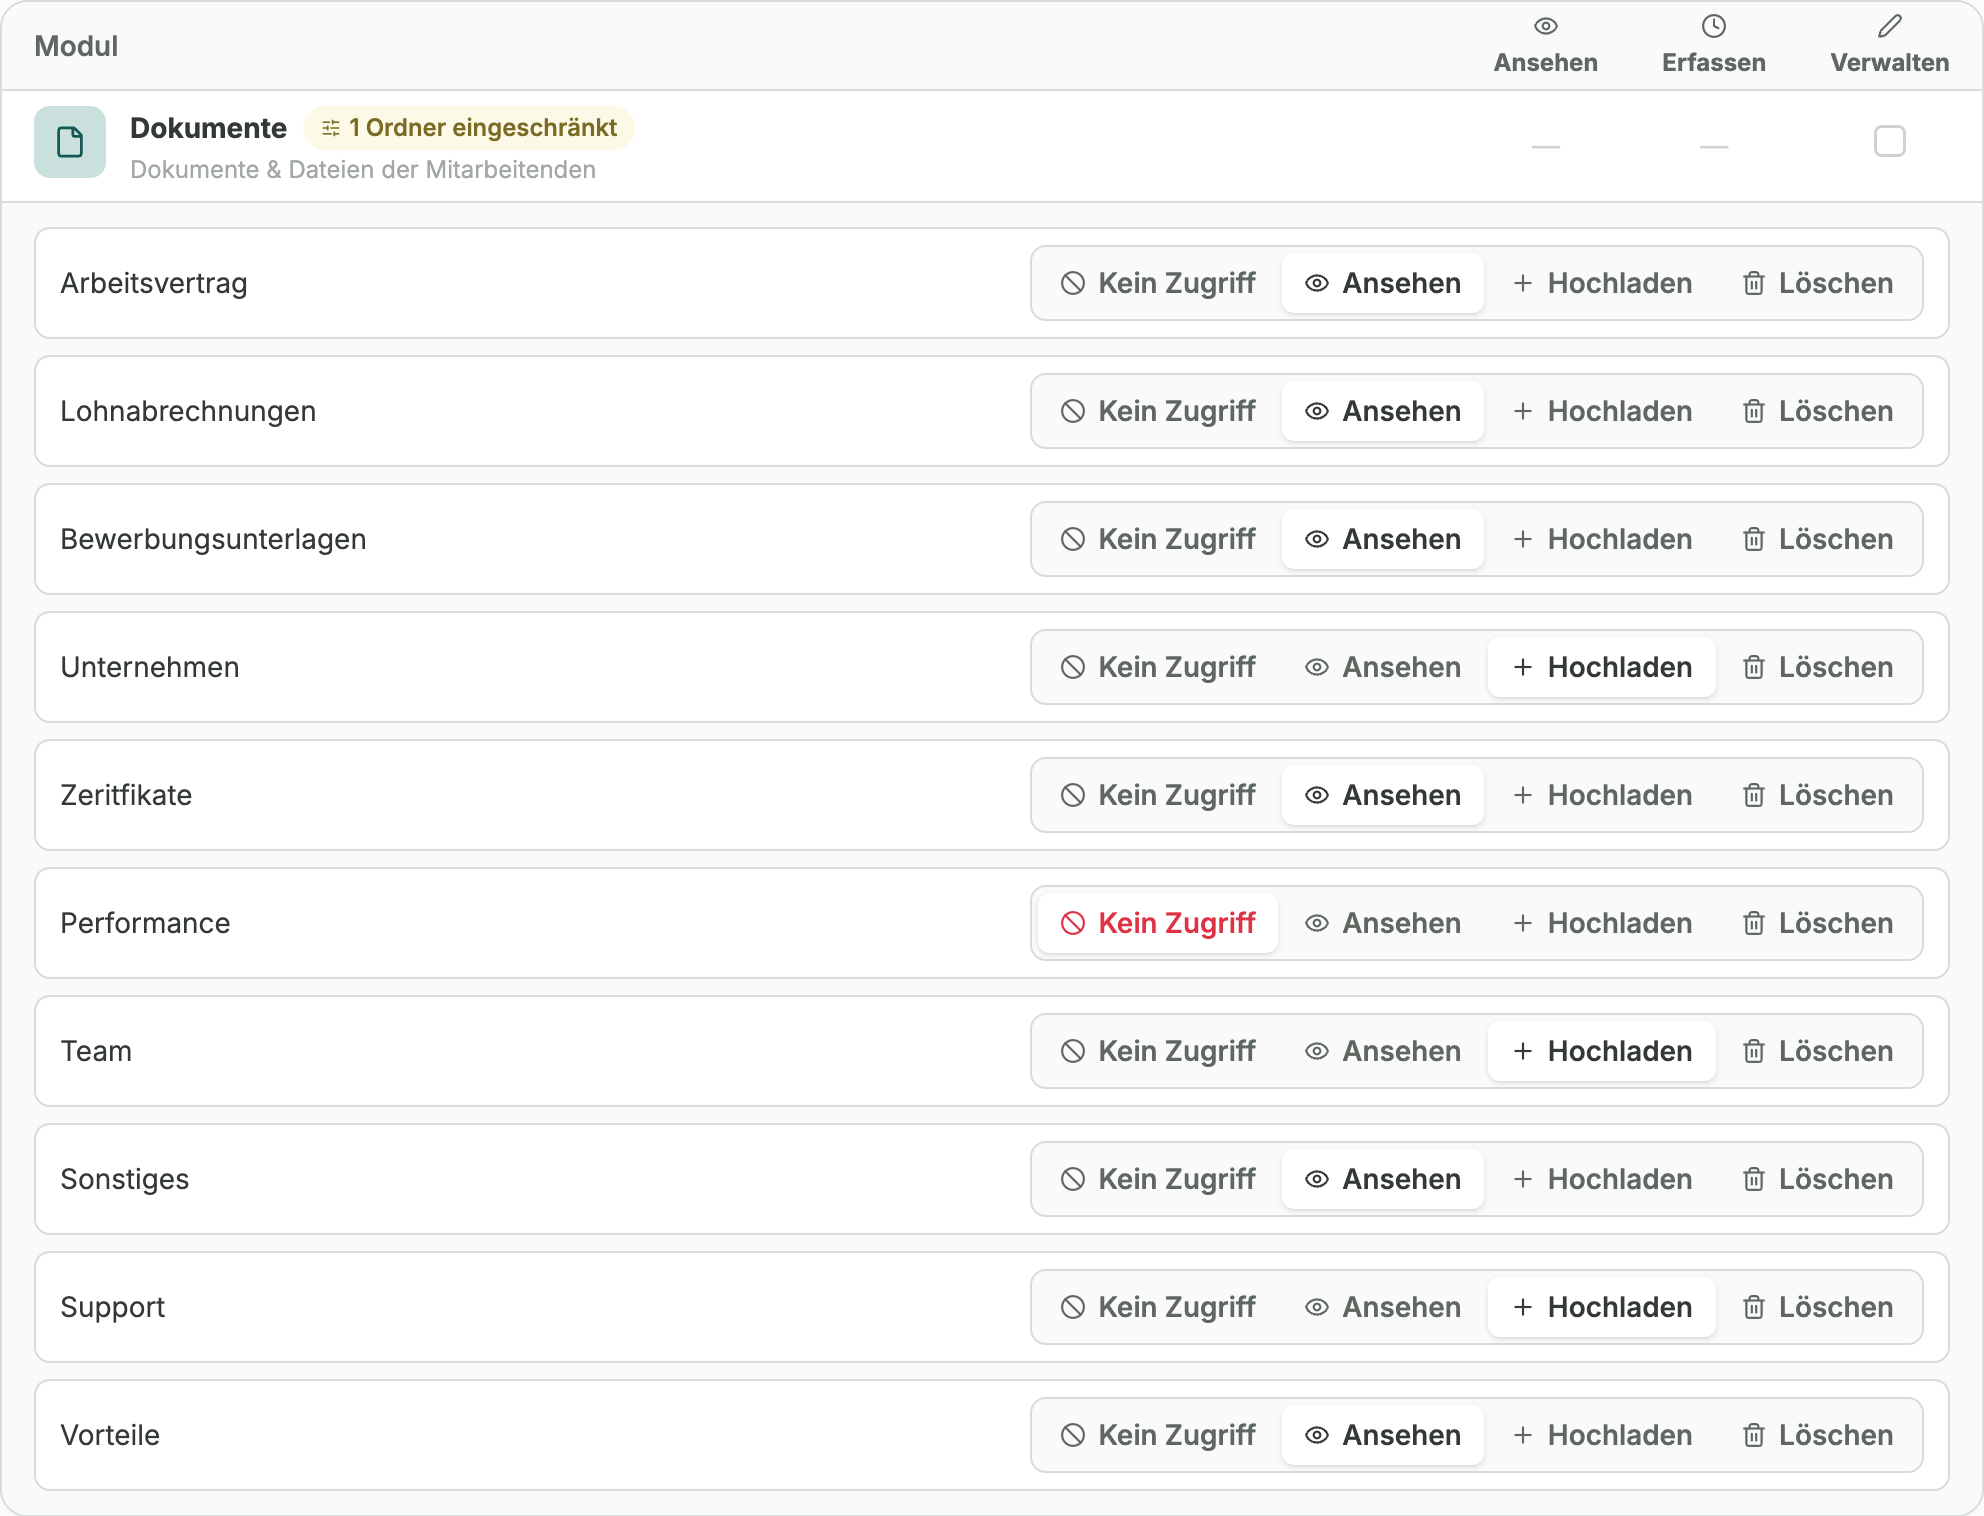Select Hochladen for Zeritfikate

1602,795
